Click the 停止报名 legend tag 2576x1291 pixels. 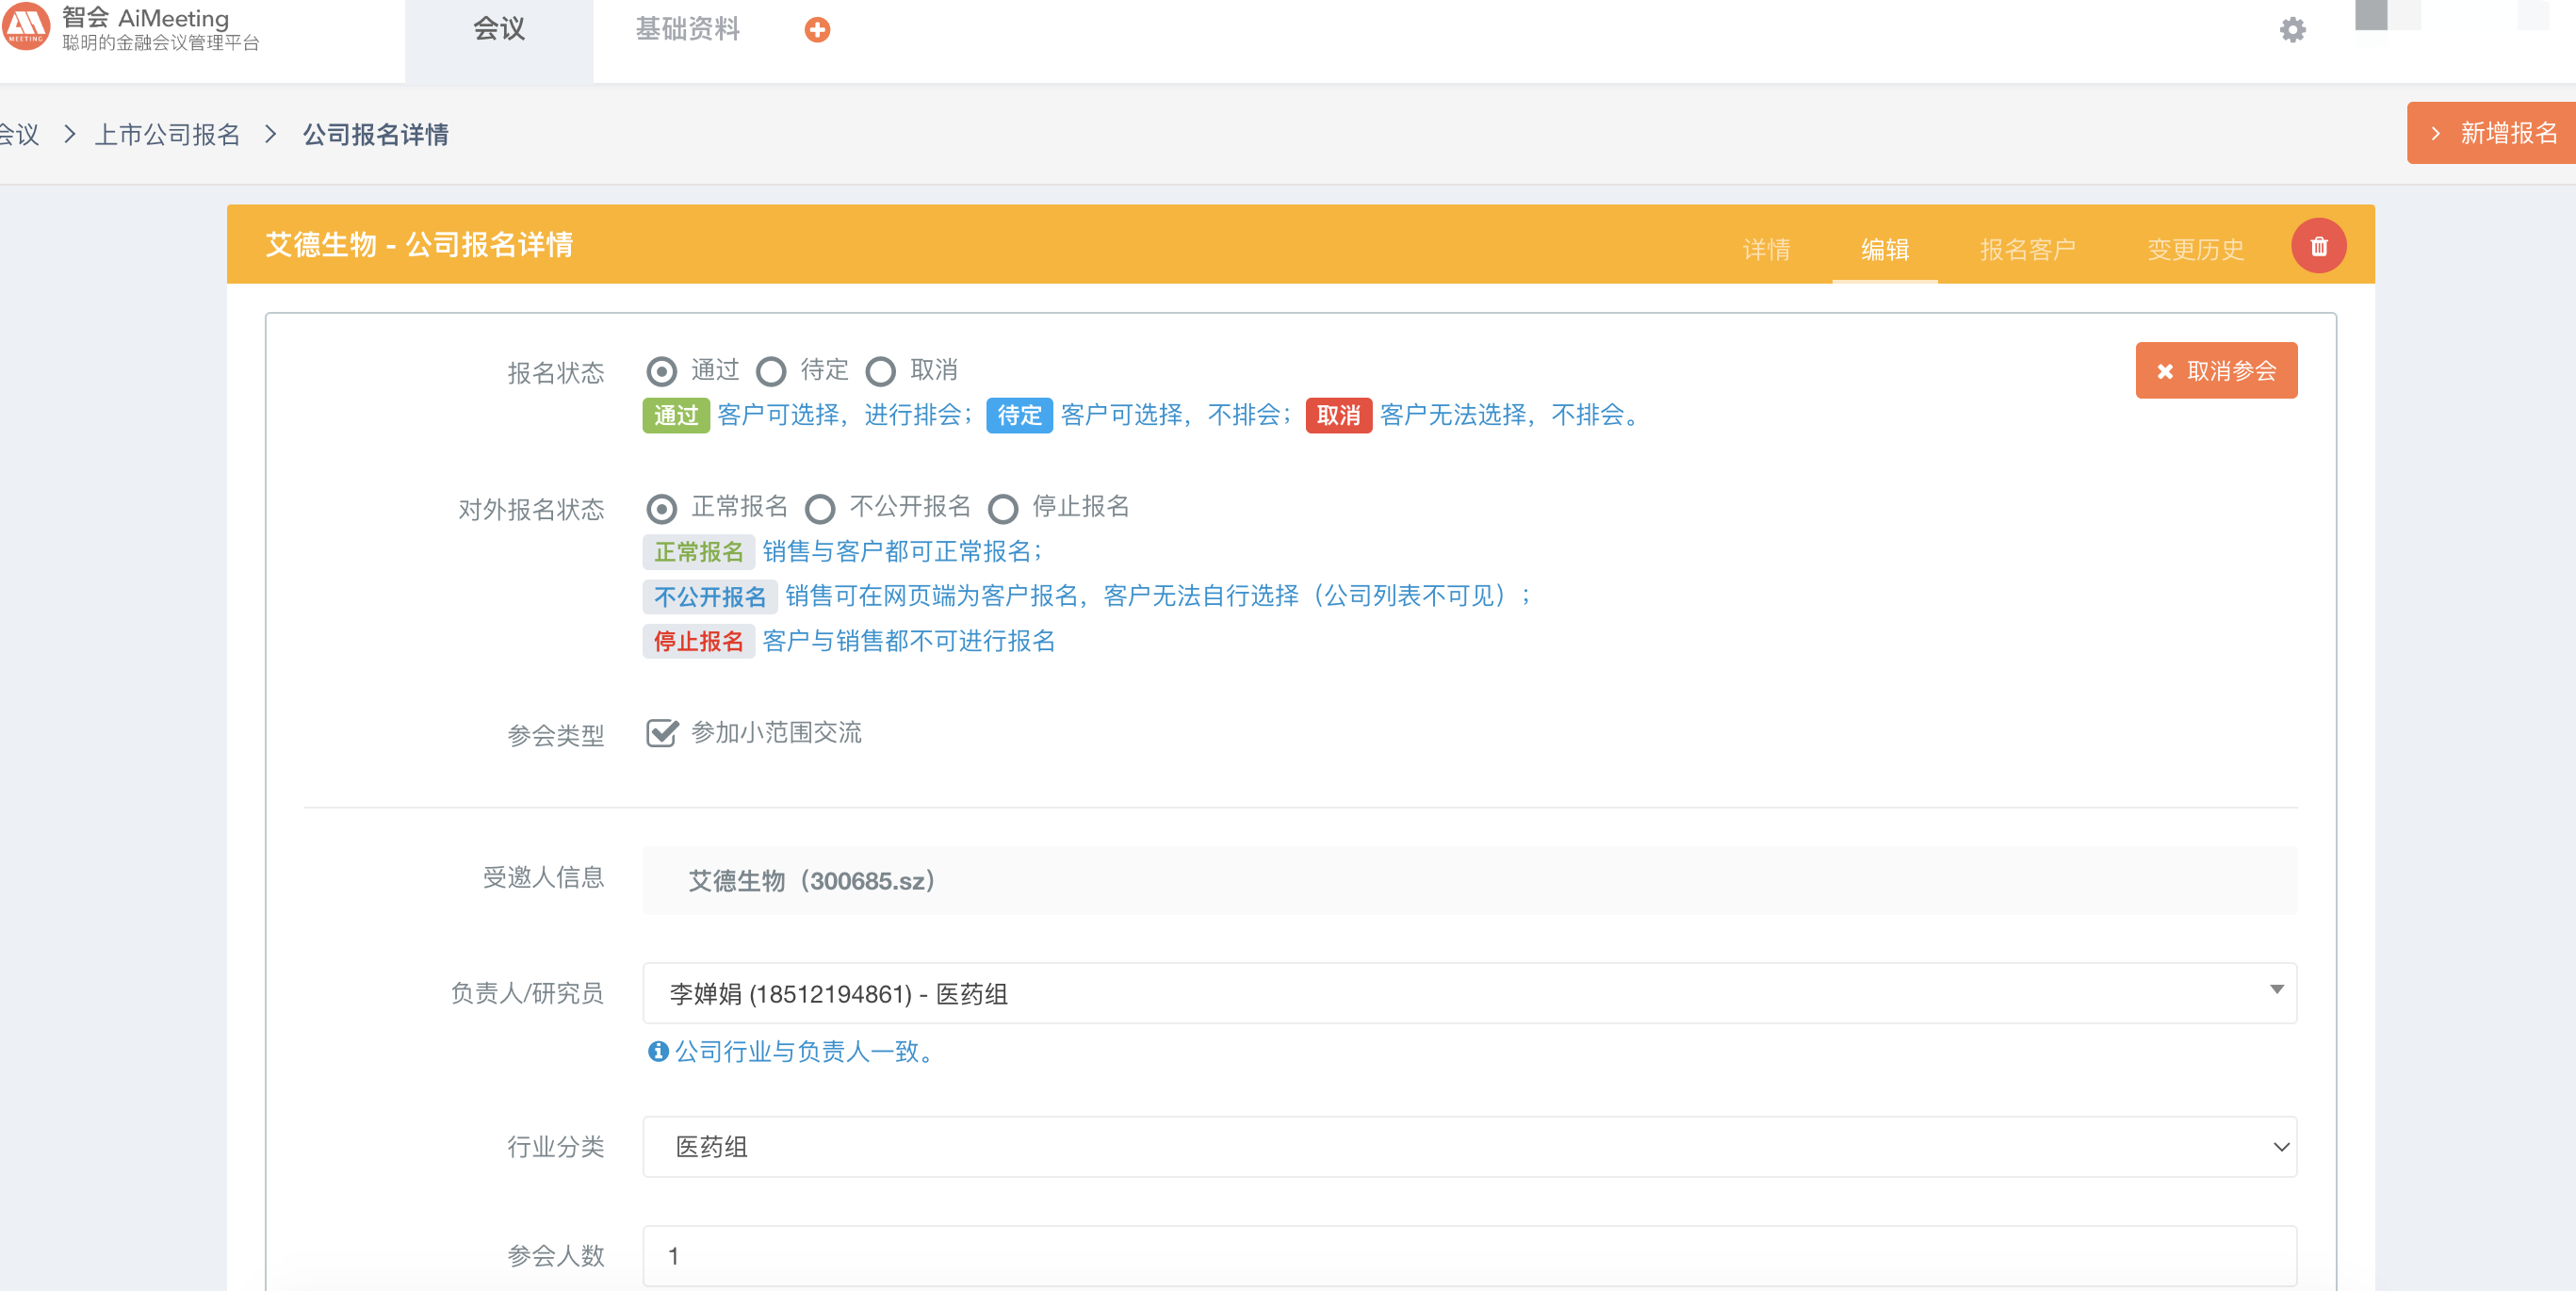pyautogui.click(x=698, y=641)
